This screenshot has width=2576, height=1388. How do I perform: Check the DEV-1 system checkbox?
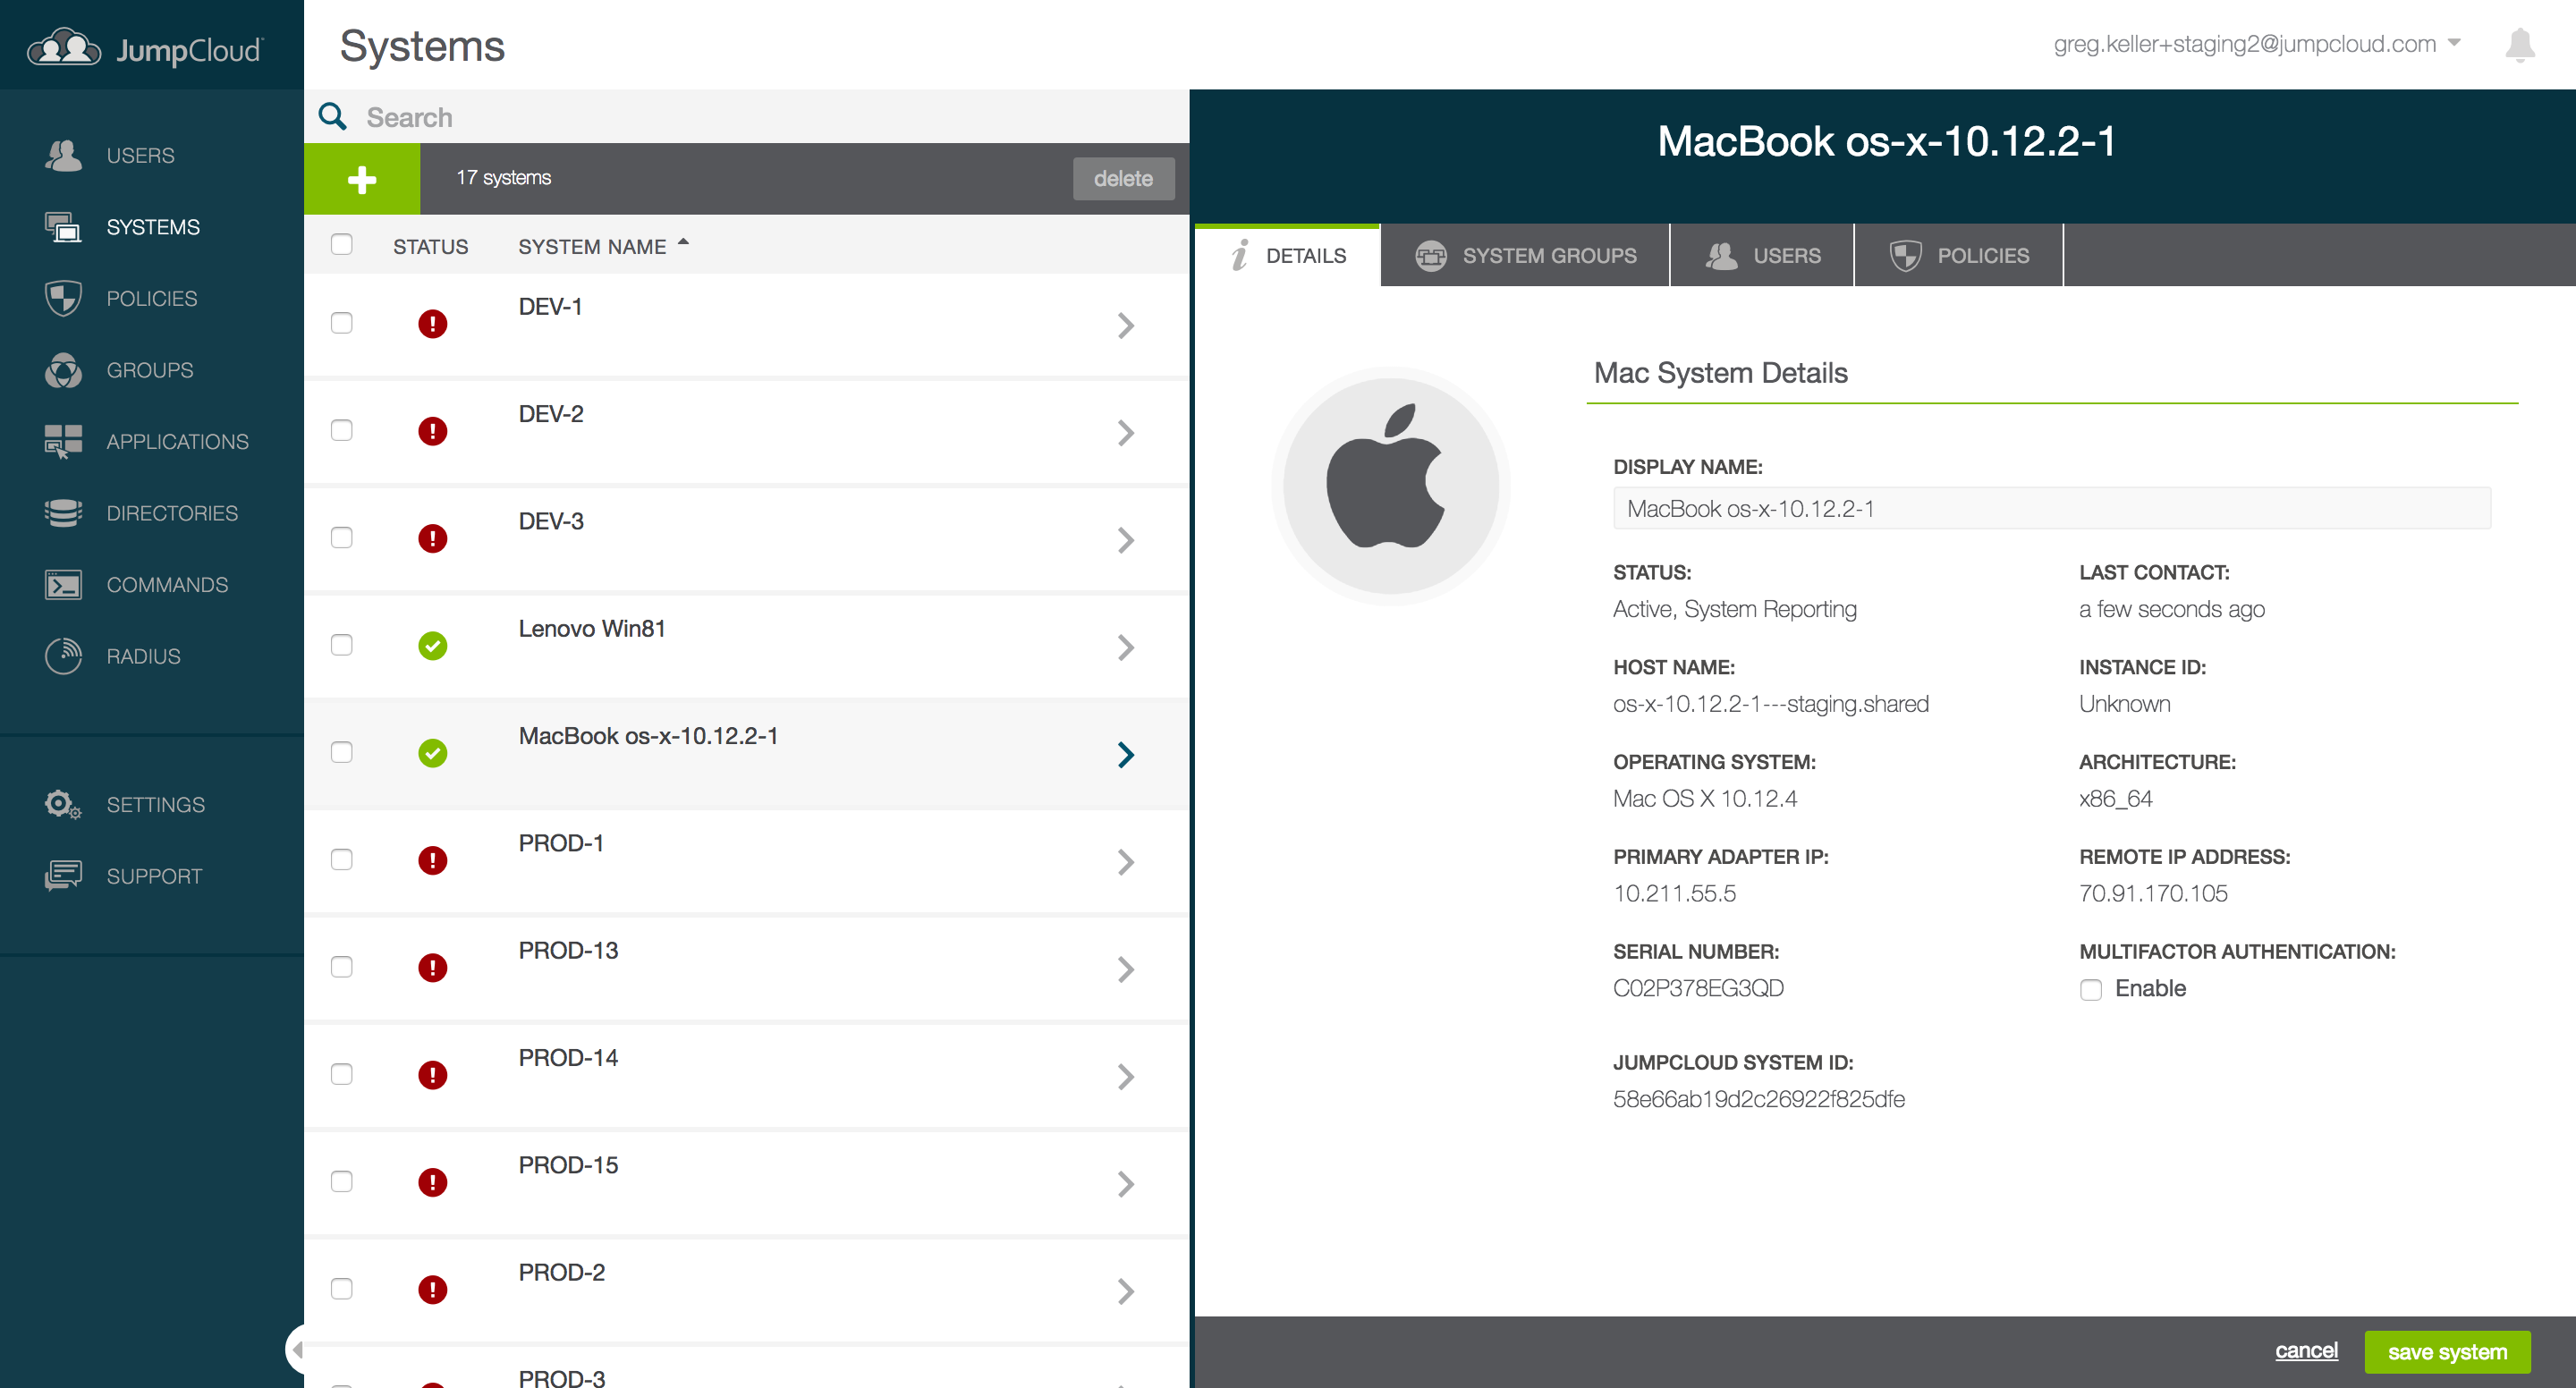pyautogui.click(x=342, y=323)
